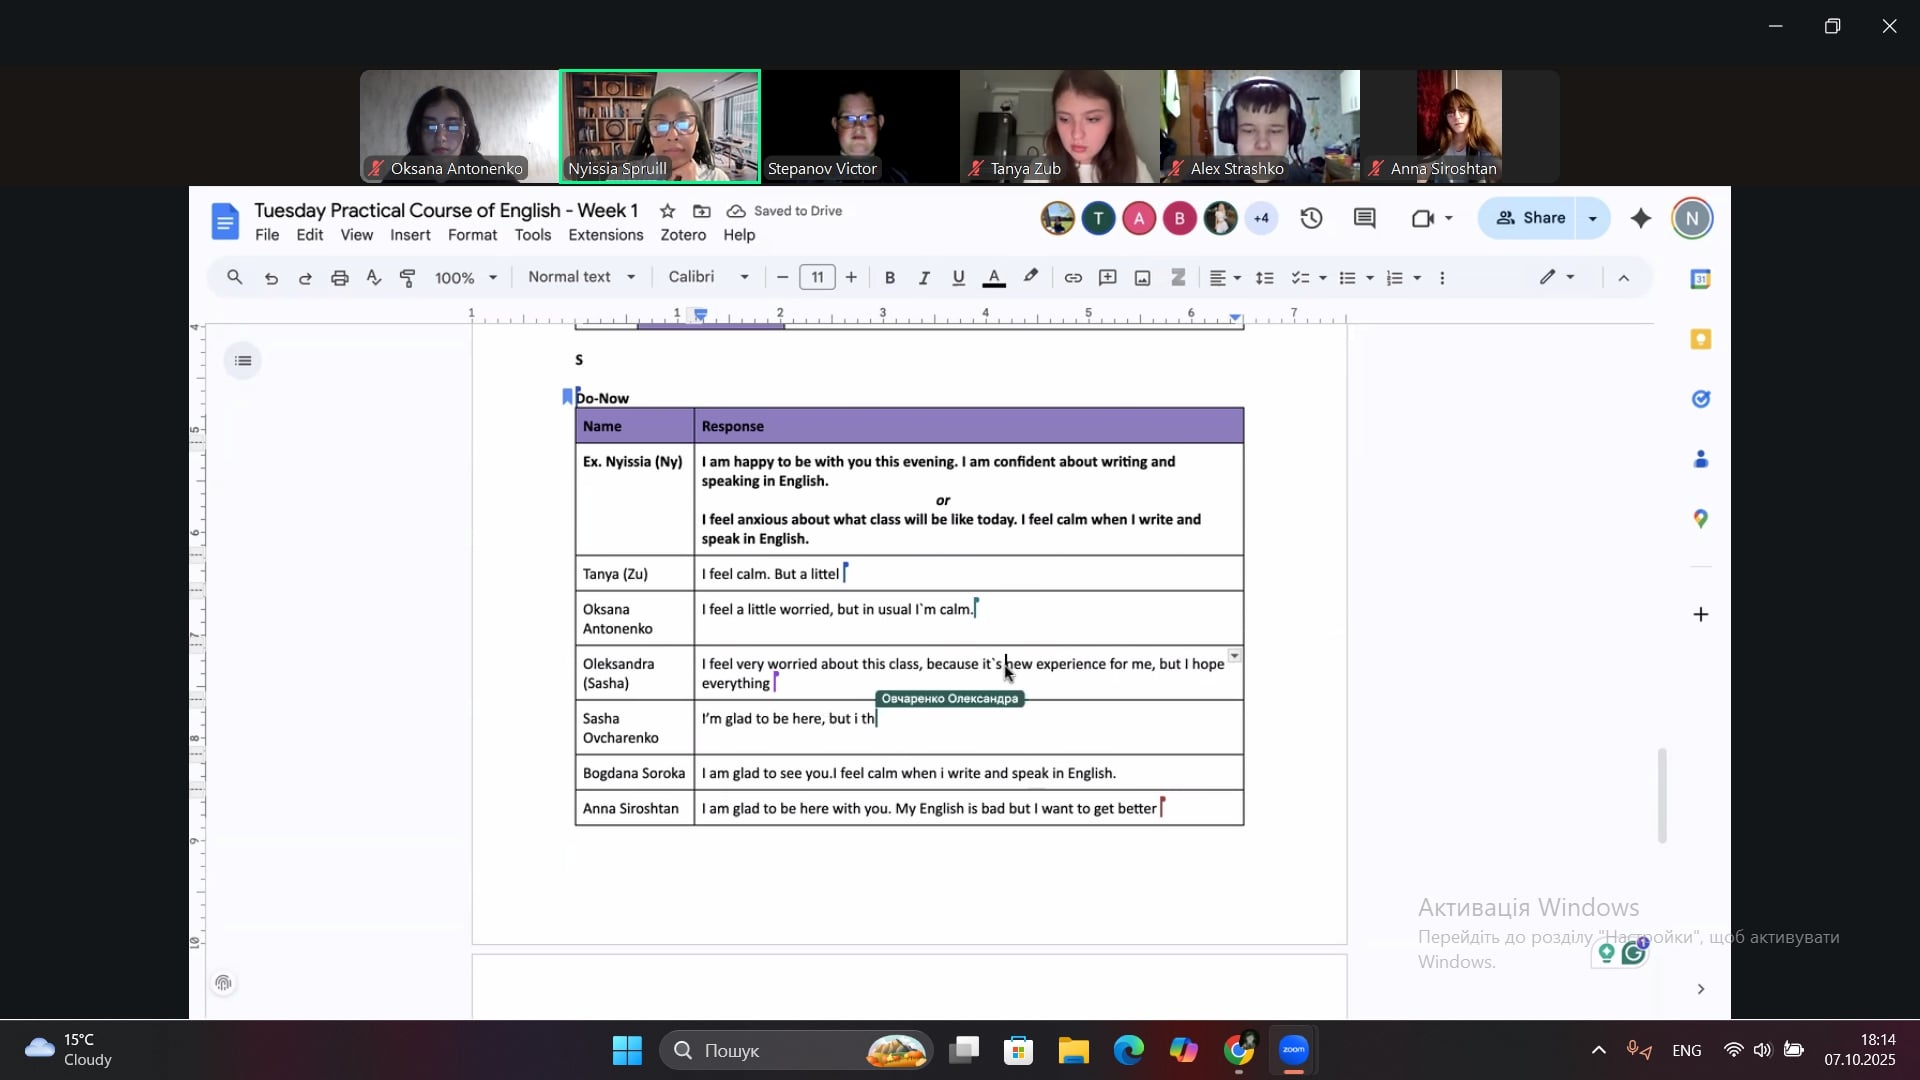Open Google Keep sidebar icon
1920x1080 pixels.
point(1700,340)
